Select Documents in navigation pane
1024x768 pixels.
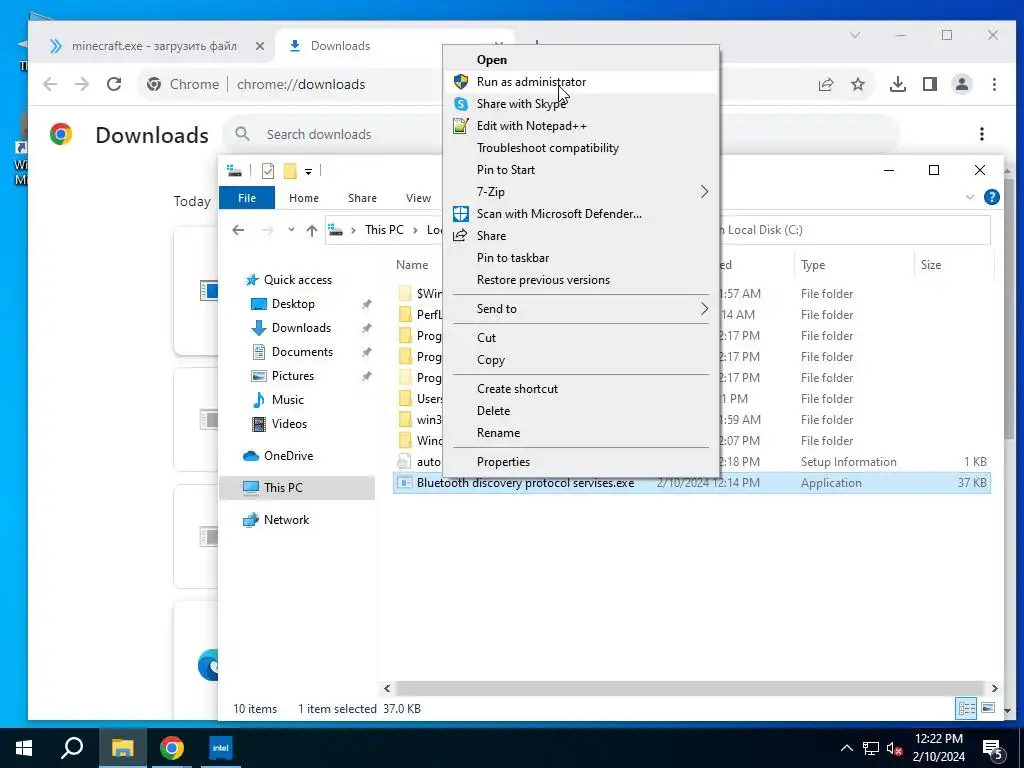(302, 351)
